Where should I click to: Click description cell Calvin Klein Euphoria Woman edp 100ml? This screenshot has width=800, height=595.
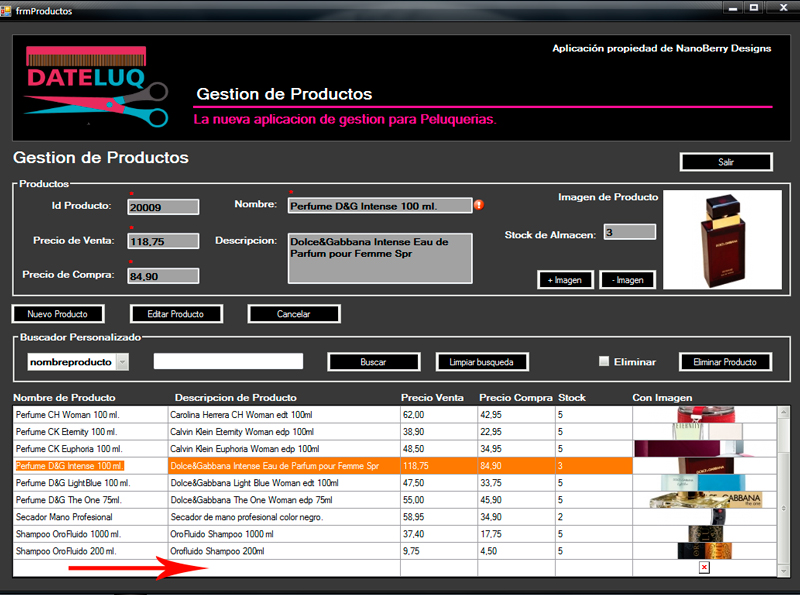point(284,449)
